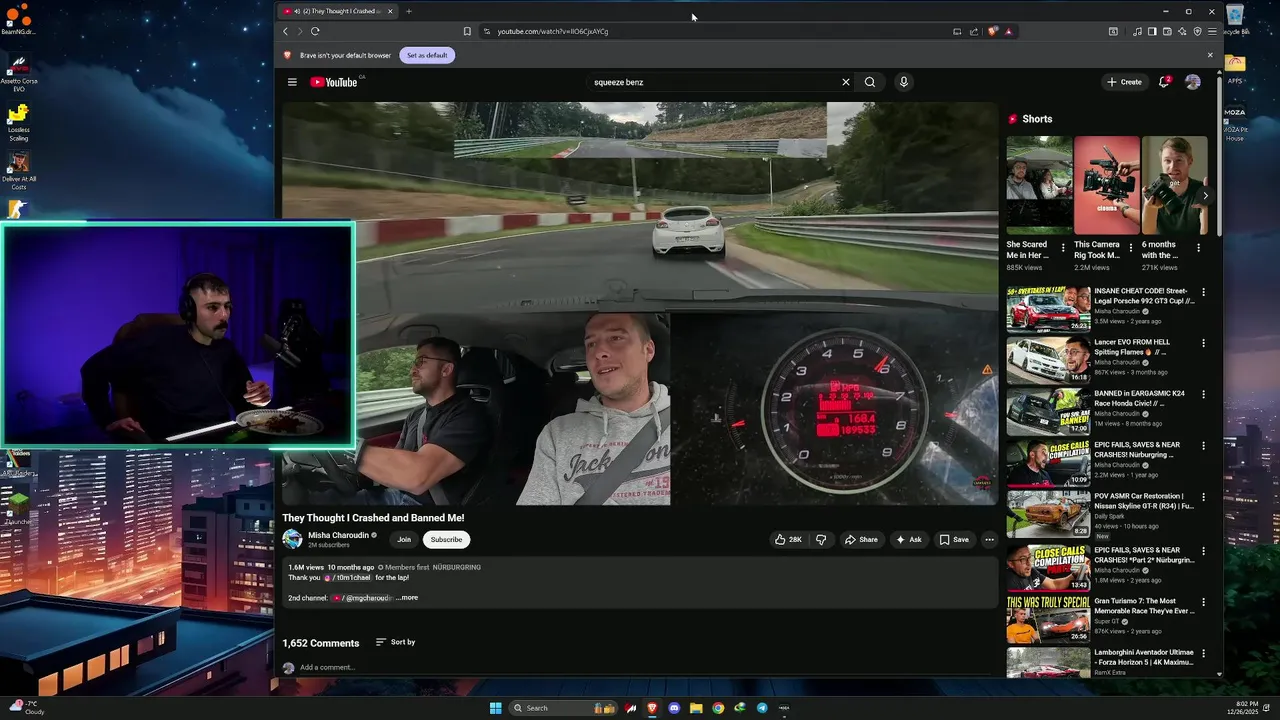This screenshot has width=1280, height=720.
Task: Click the Brave address bar URL
Action: [553, 31]
